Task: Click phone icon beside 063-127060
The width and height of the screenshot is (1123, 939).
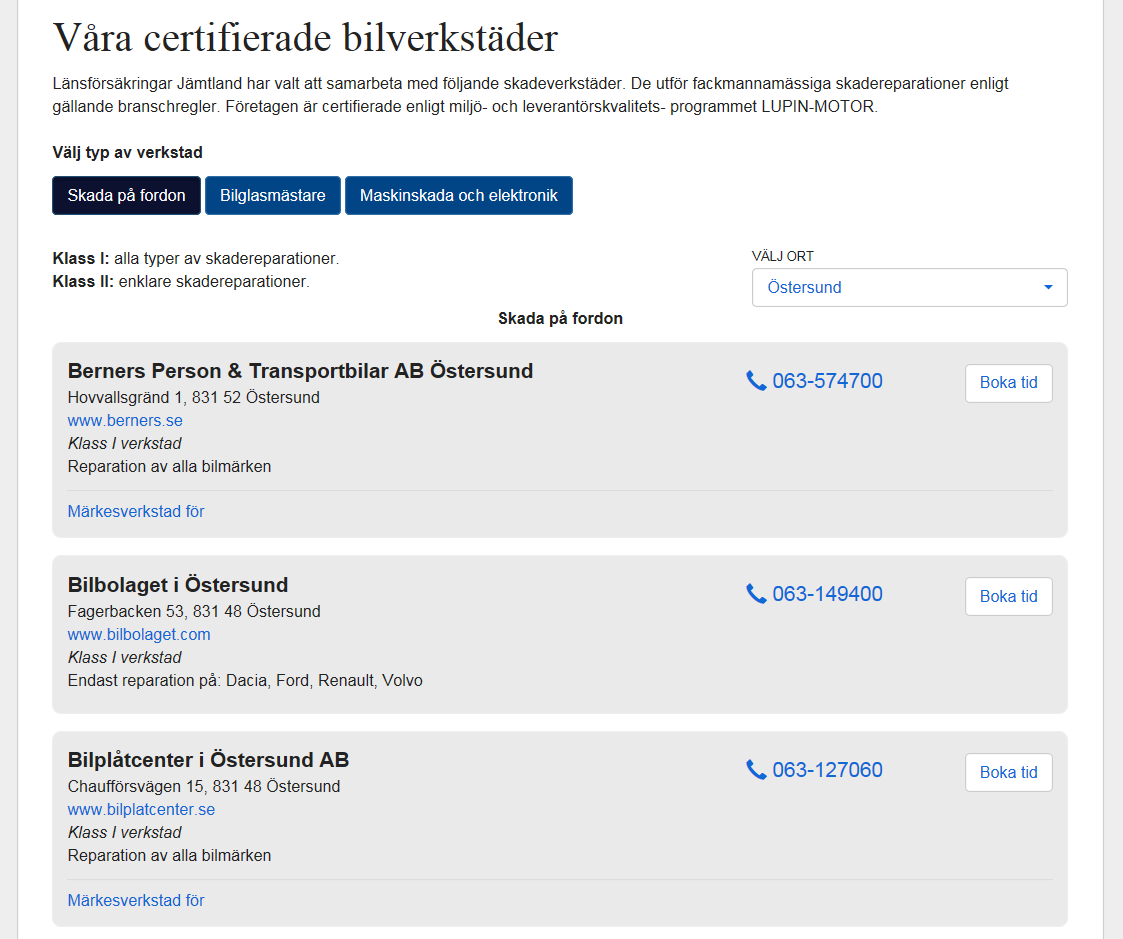Action: point(756,770)
